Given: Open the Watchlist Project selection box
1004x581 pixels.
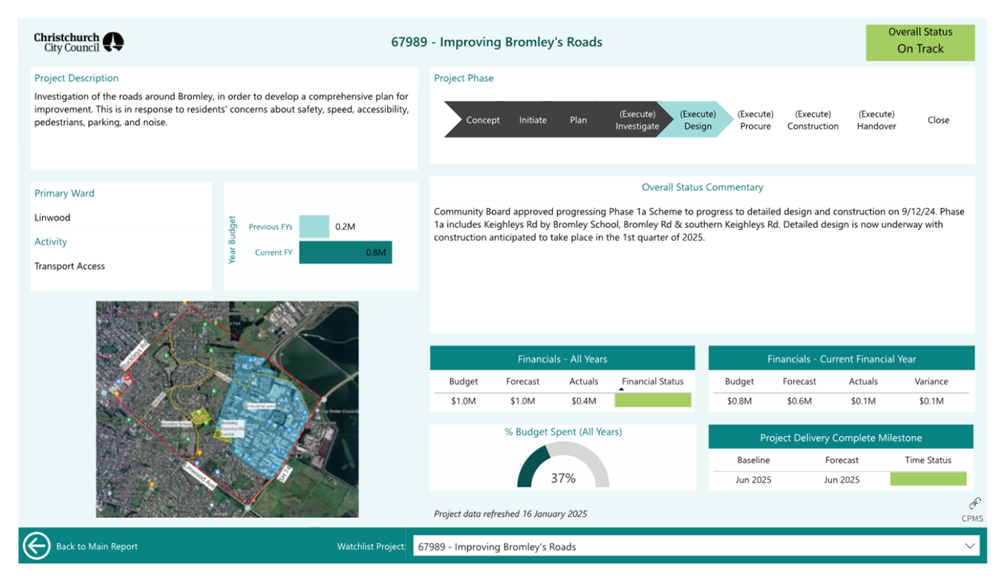Looking at the screenshot, I should [x=690, y=546].
